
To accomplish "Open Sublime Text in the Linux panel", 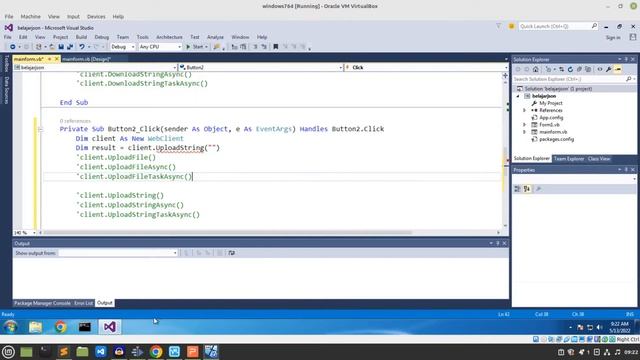I will tap(64, 351).
